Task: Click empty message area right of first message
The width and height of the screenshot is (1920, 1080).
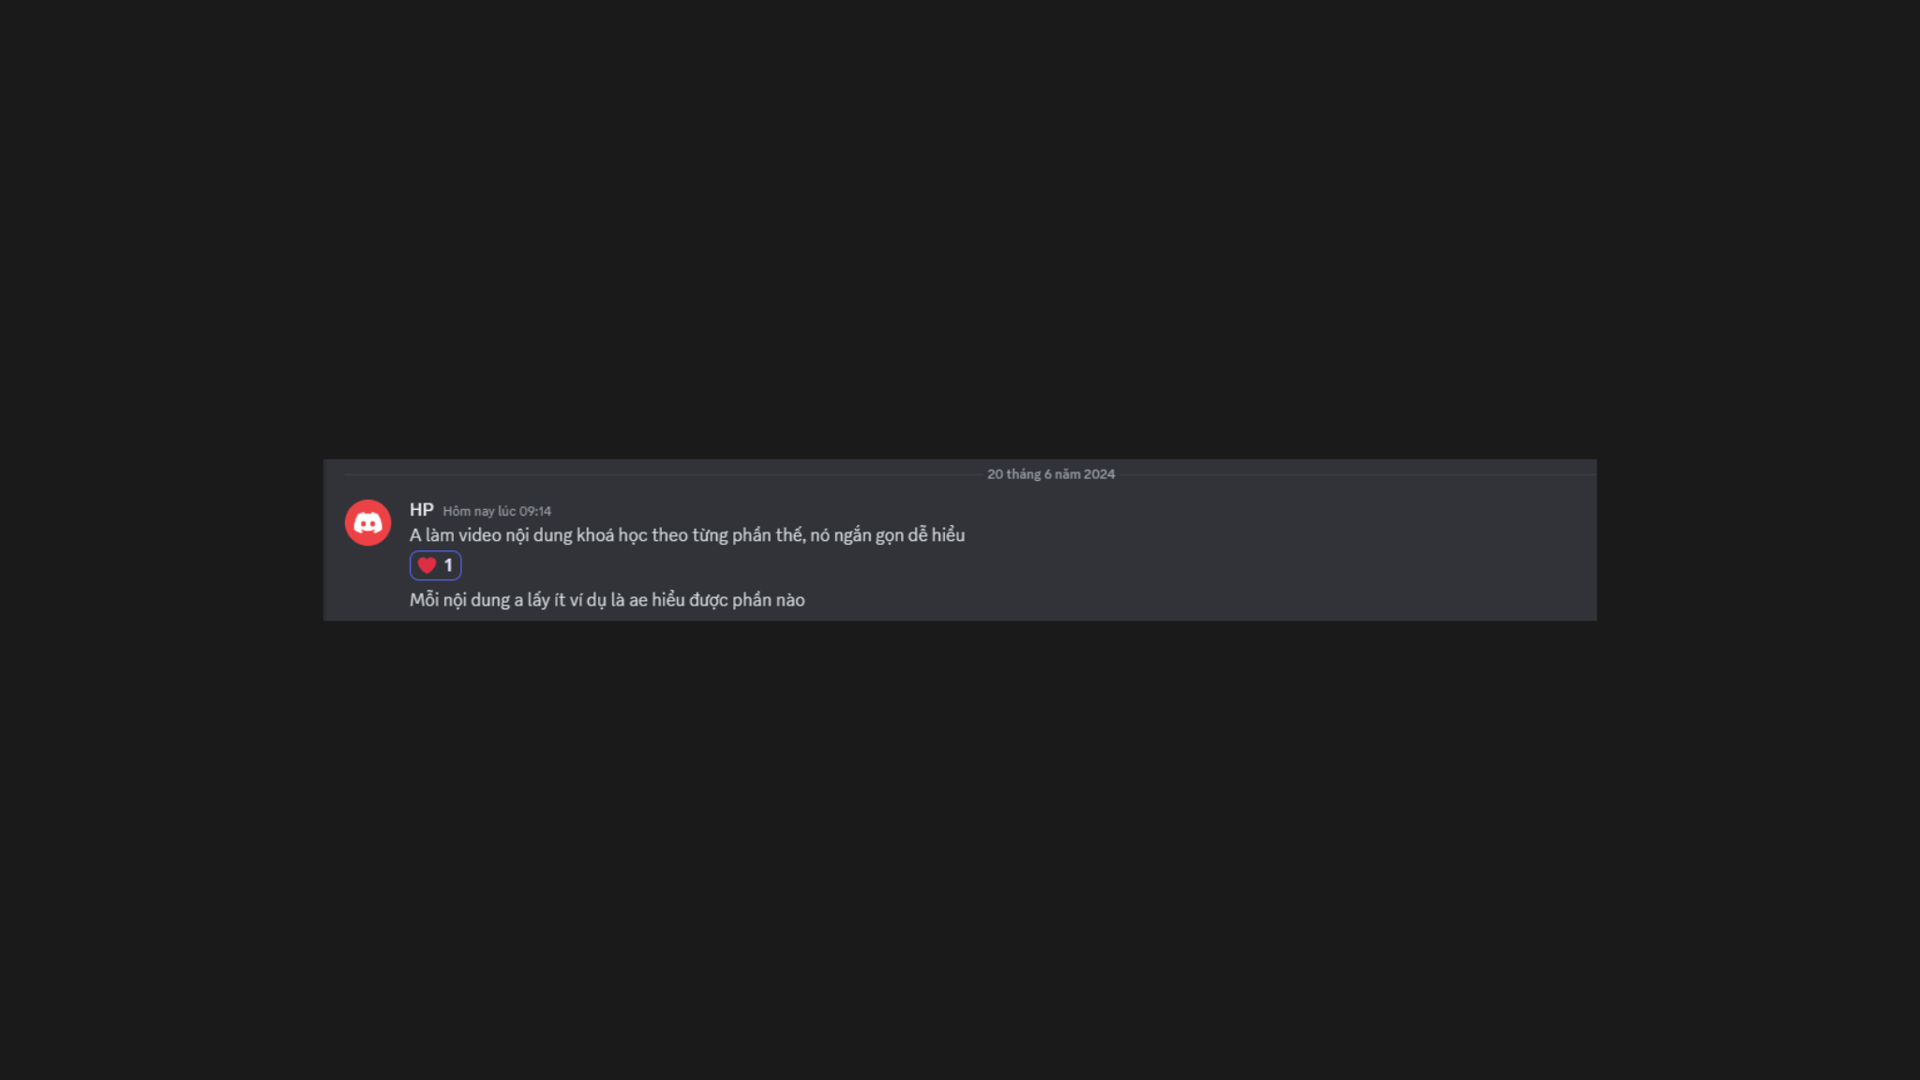Action: (1280, 535)
